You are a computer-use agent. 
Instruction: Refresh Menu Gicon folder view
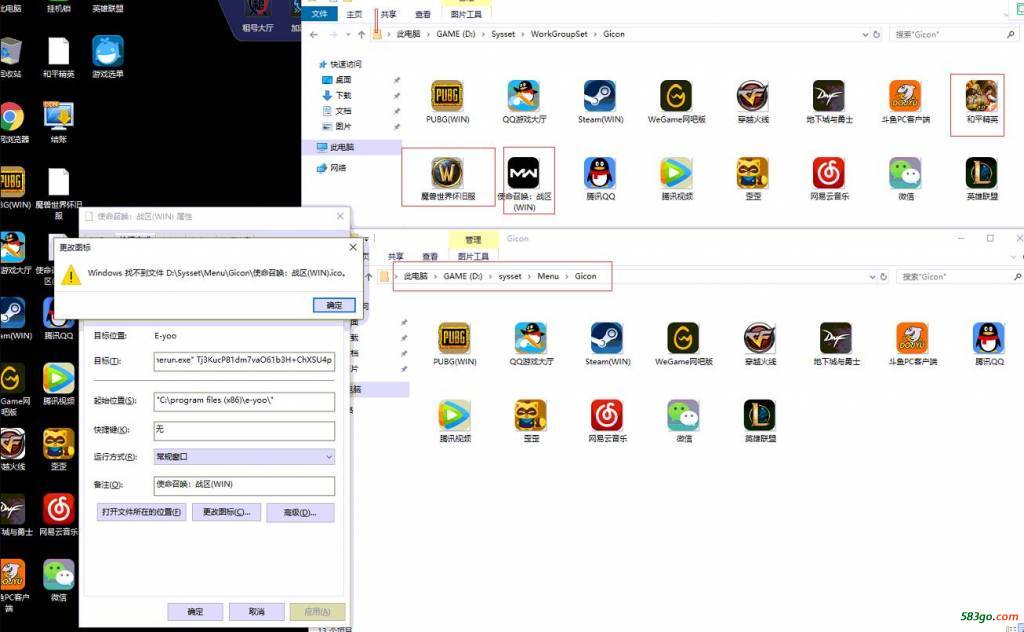[x=883, y=277]
